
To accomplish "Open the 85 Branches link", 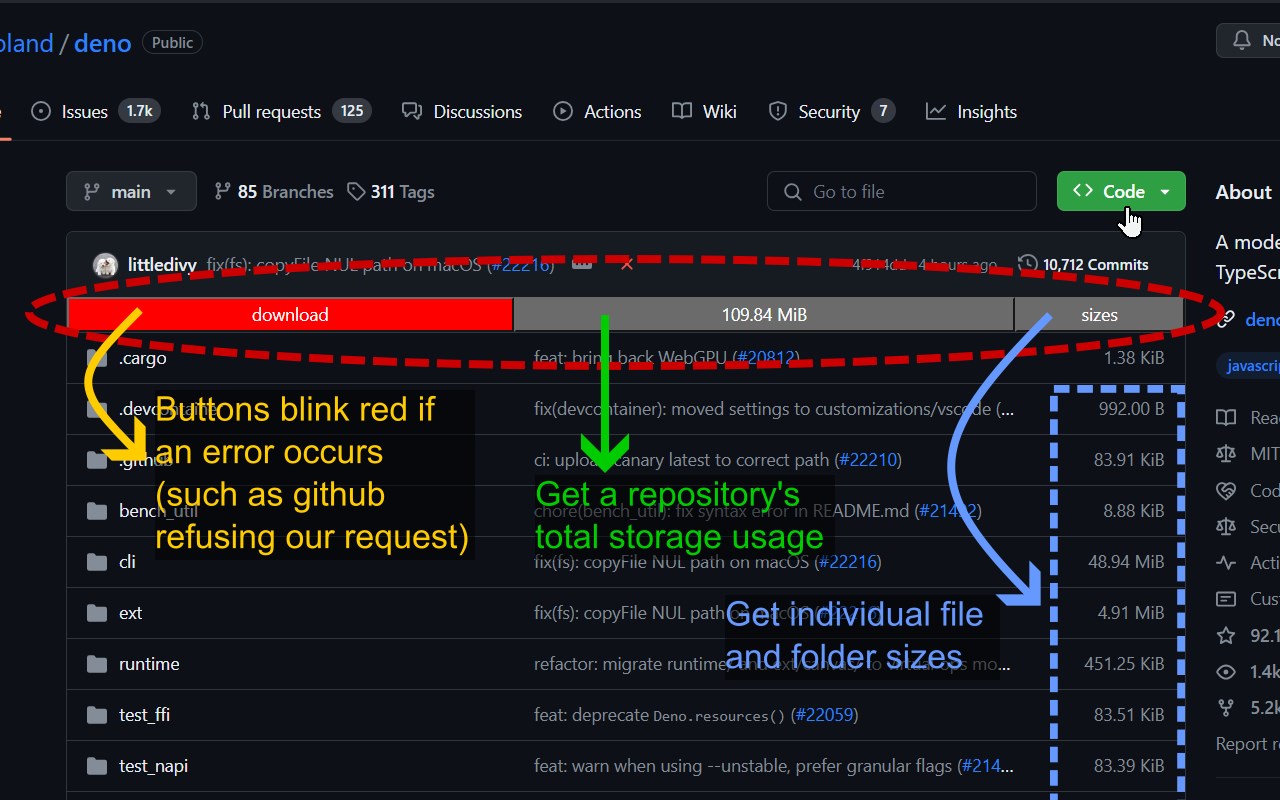I will (x=274, y=191).
